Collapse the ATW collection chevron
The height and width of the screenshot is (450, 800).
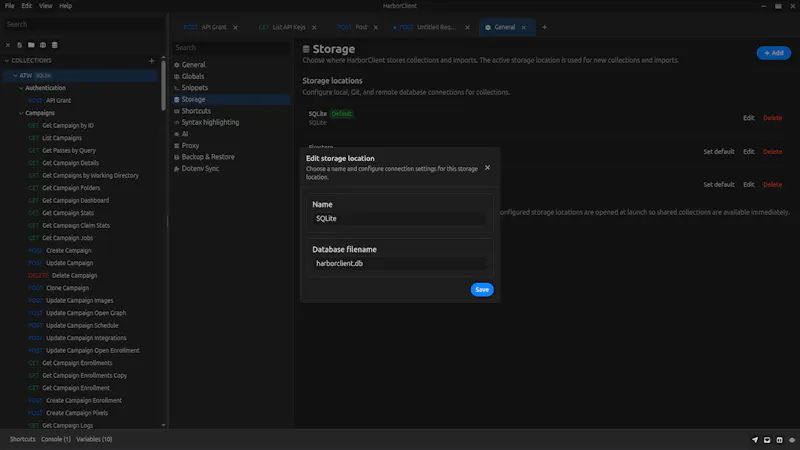pyautogui.click(x=15, y=76)
